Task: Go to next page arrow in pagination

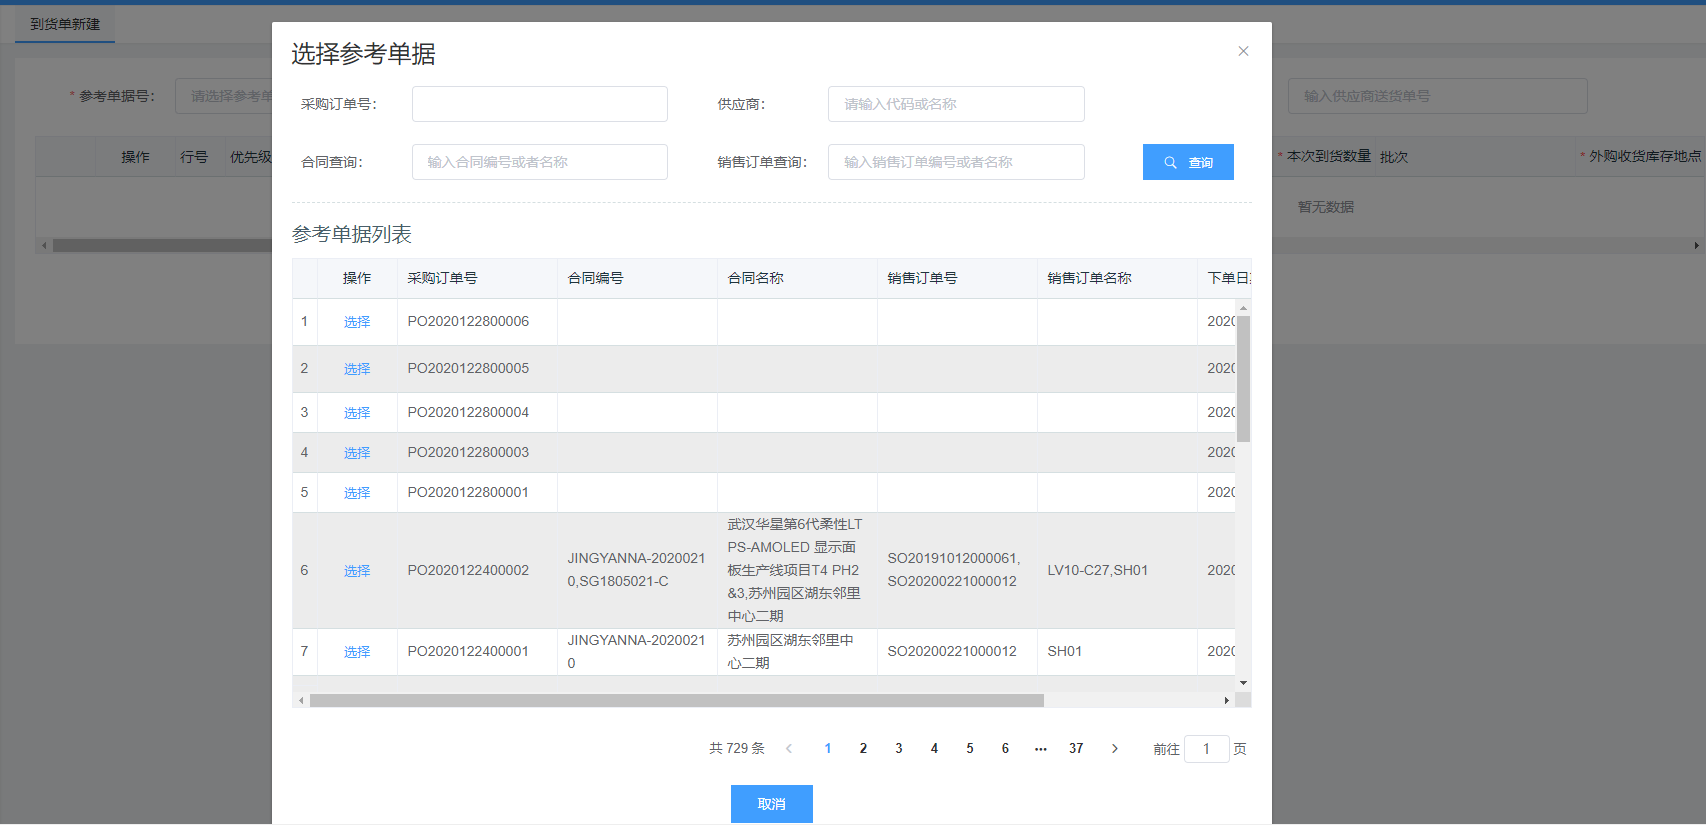Action: 1114,749
